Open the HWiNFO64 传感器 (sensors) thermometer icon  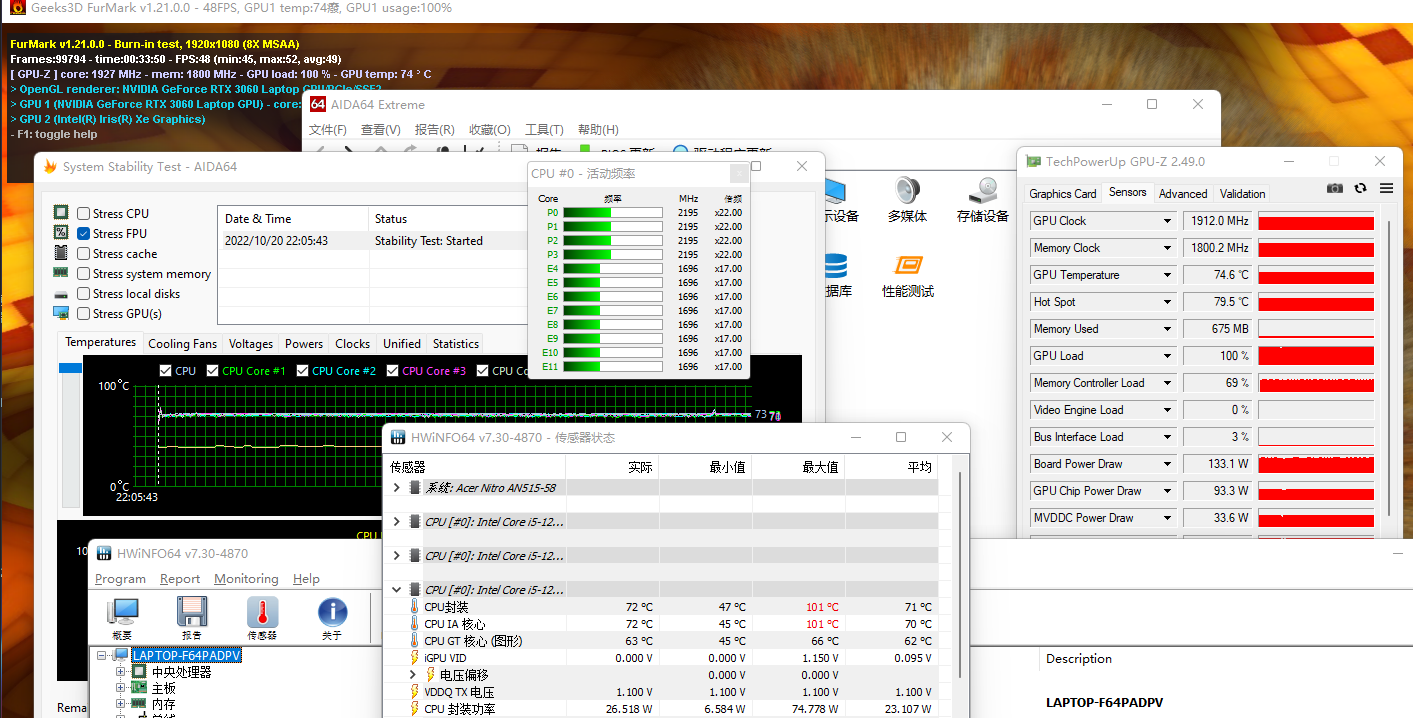[x=262, y=613]
